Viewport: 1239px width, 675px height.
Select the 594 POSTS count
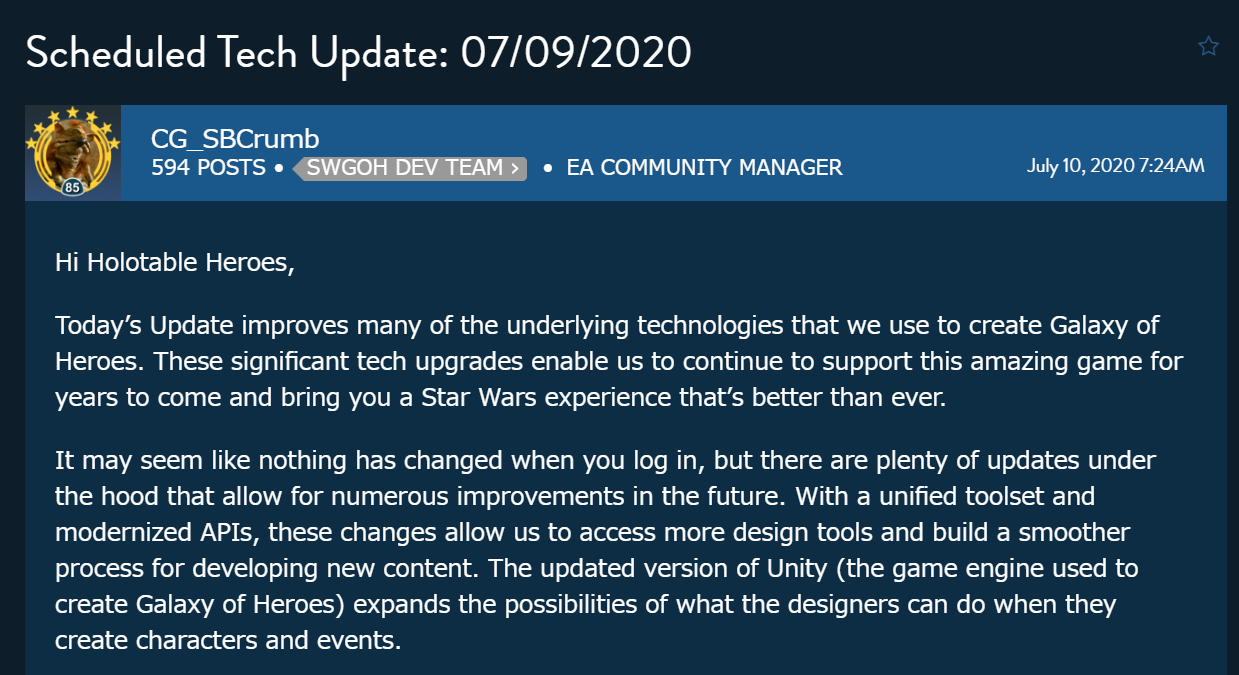pyautogui.click(x=208, y=168)
